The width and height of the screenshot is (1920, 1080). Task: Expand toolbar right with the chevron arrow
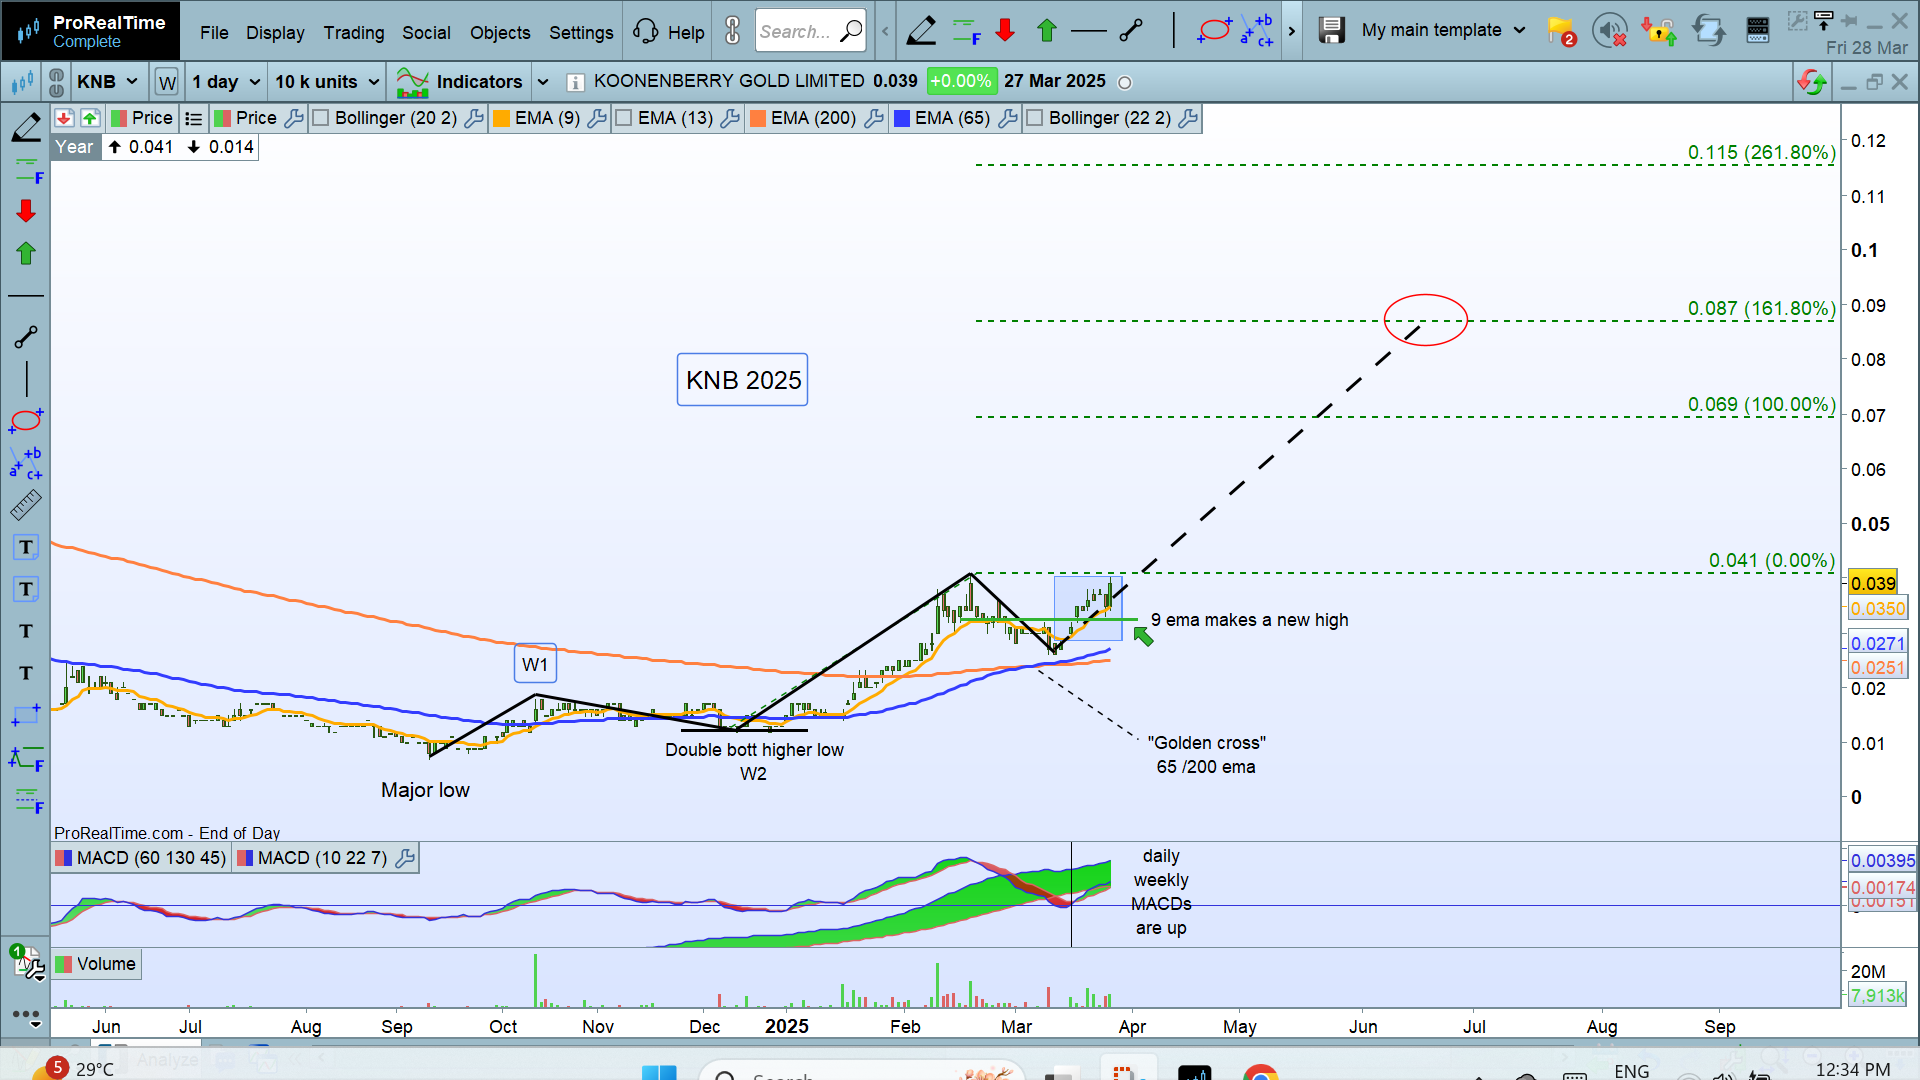[x=1291, y=31]
